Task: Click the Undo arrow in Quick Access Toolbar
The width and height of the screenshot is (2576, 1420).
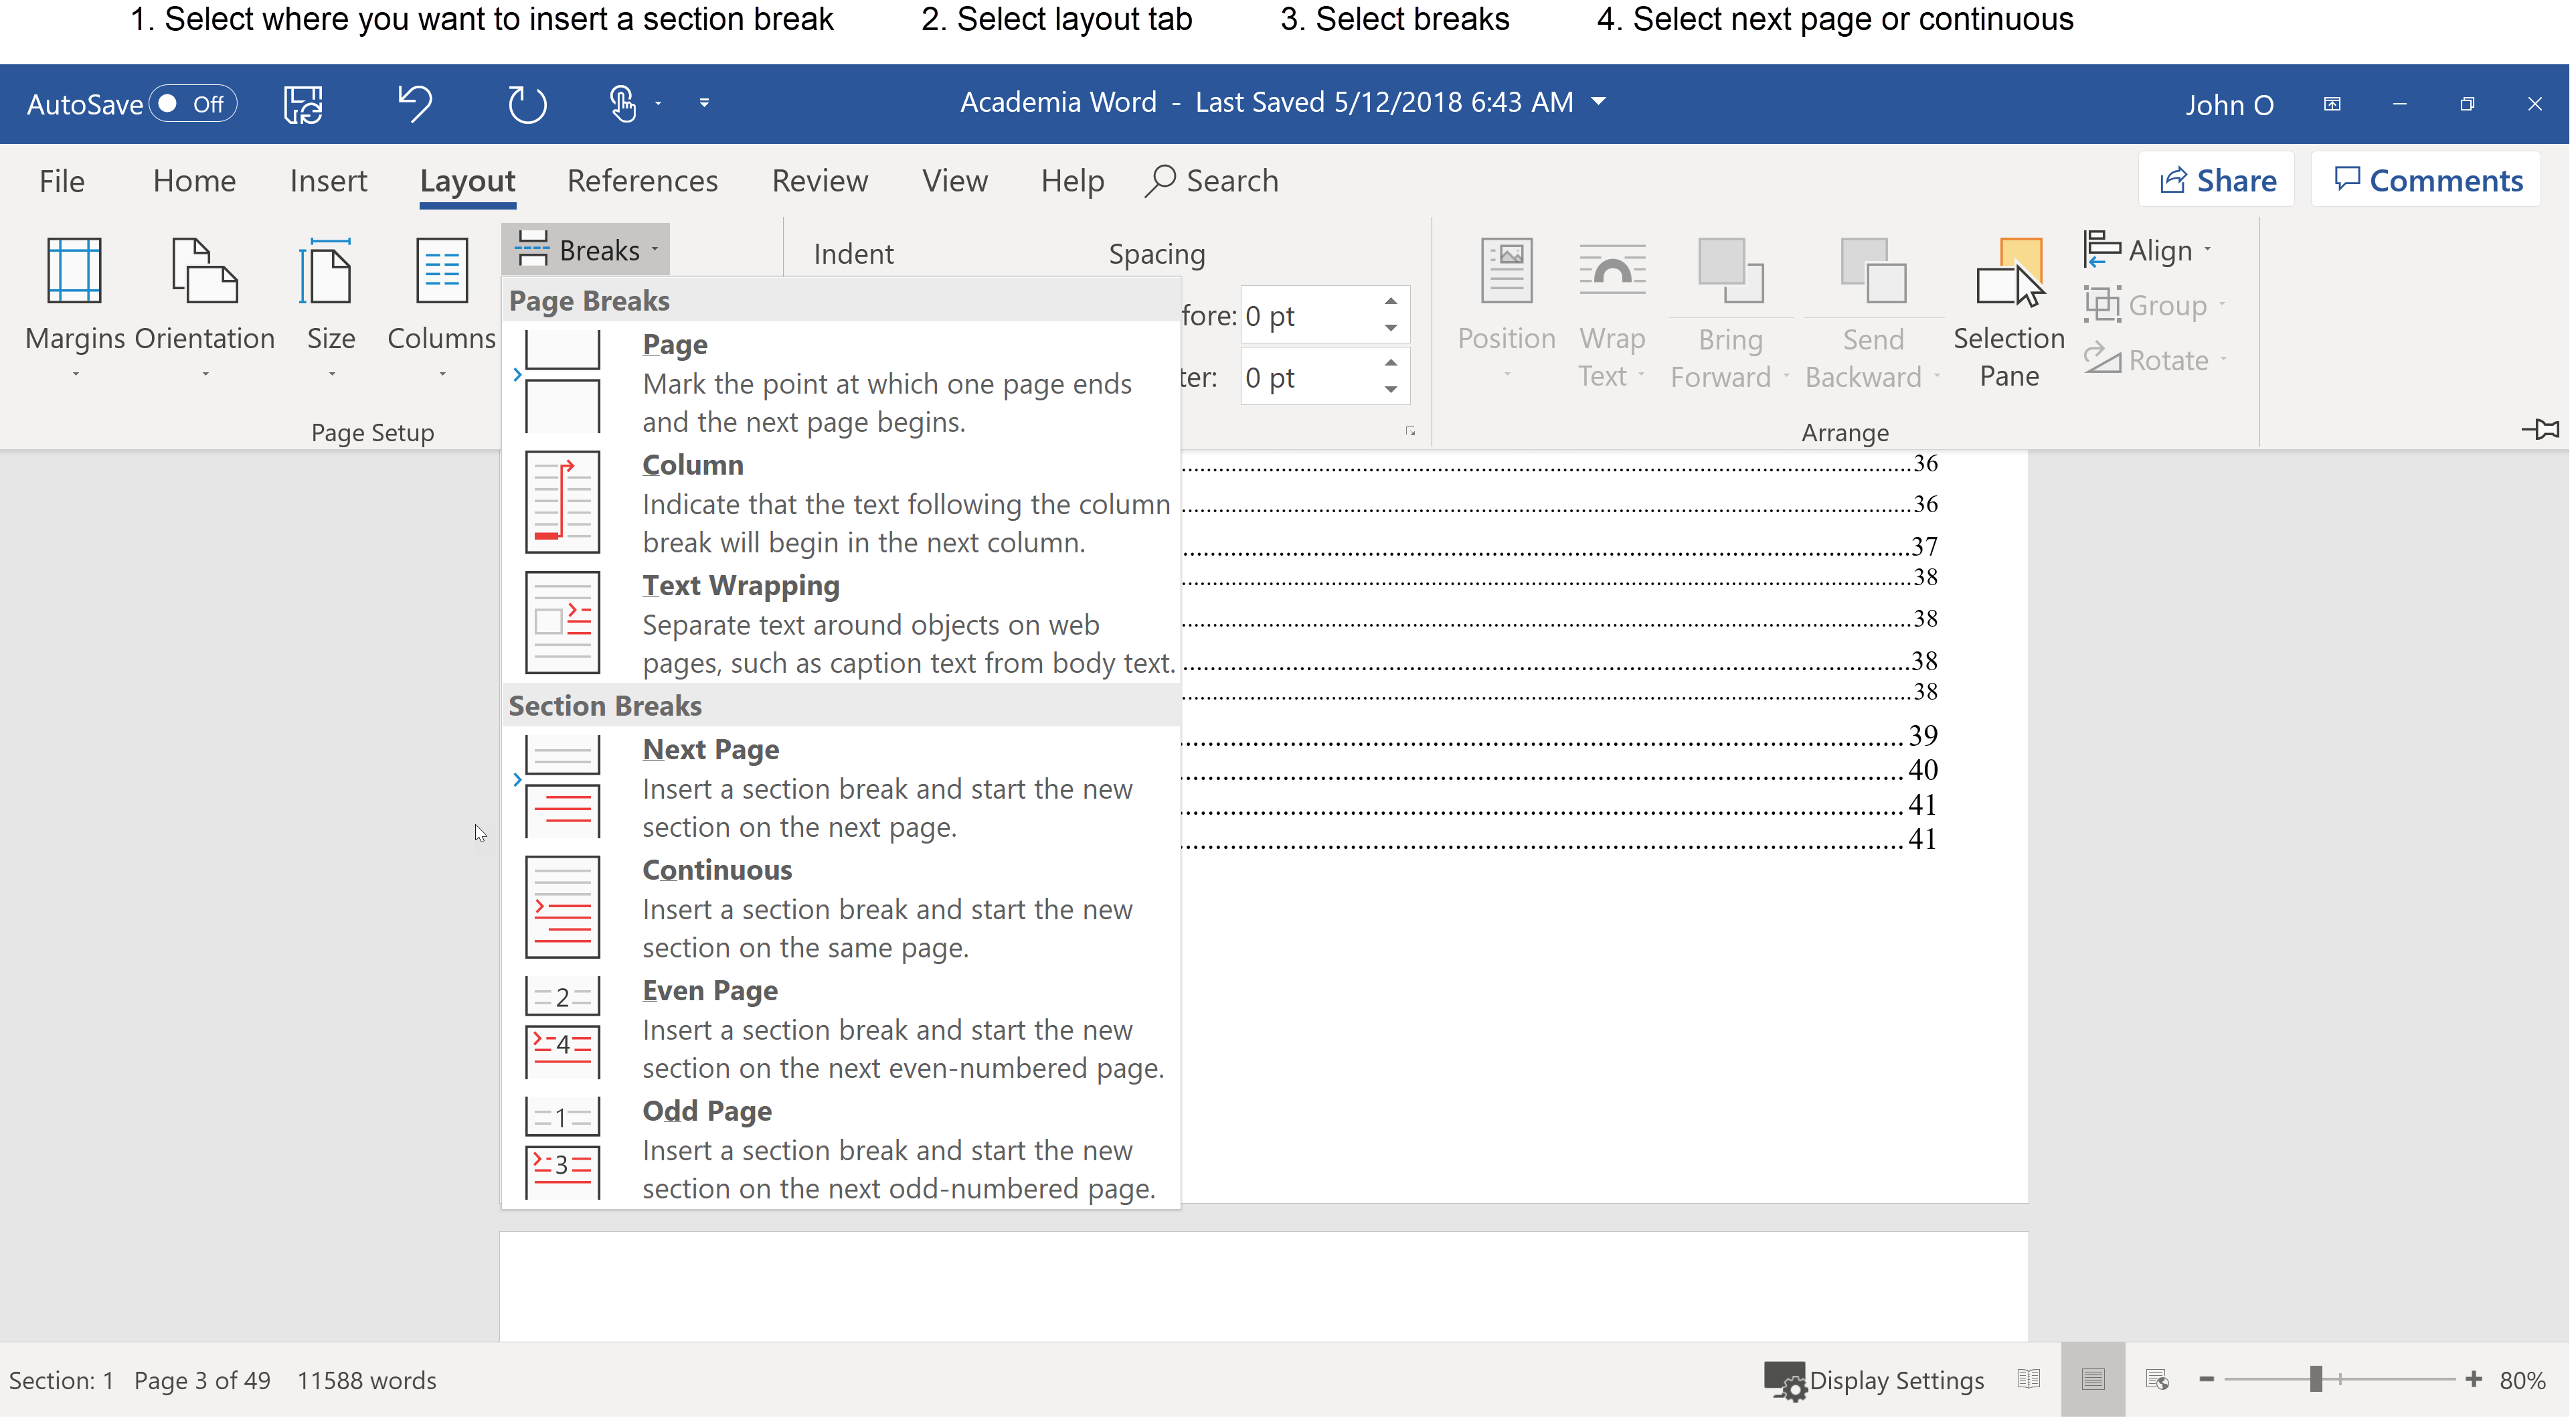Action: [415, 103]
